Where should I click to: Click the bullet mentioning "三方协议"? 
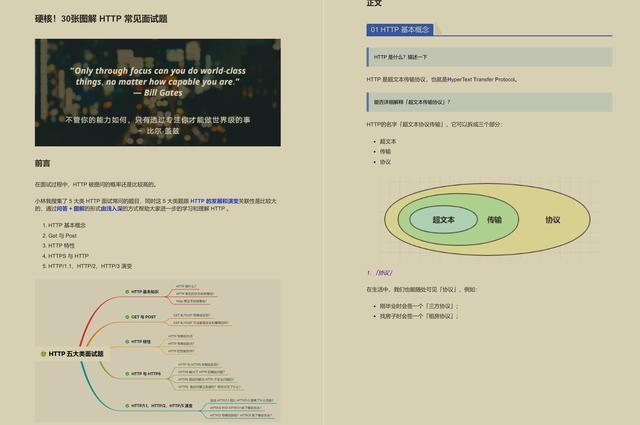(x=419, y=306)
